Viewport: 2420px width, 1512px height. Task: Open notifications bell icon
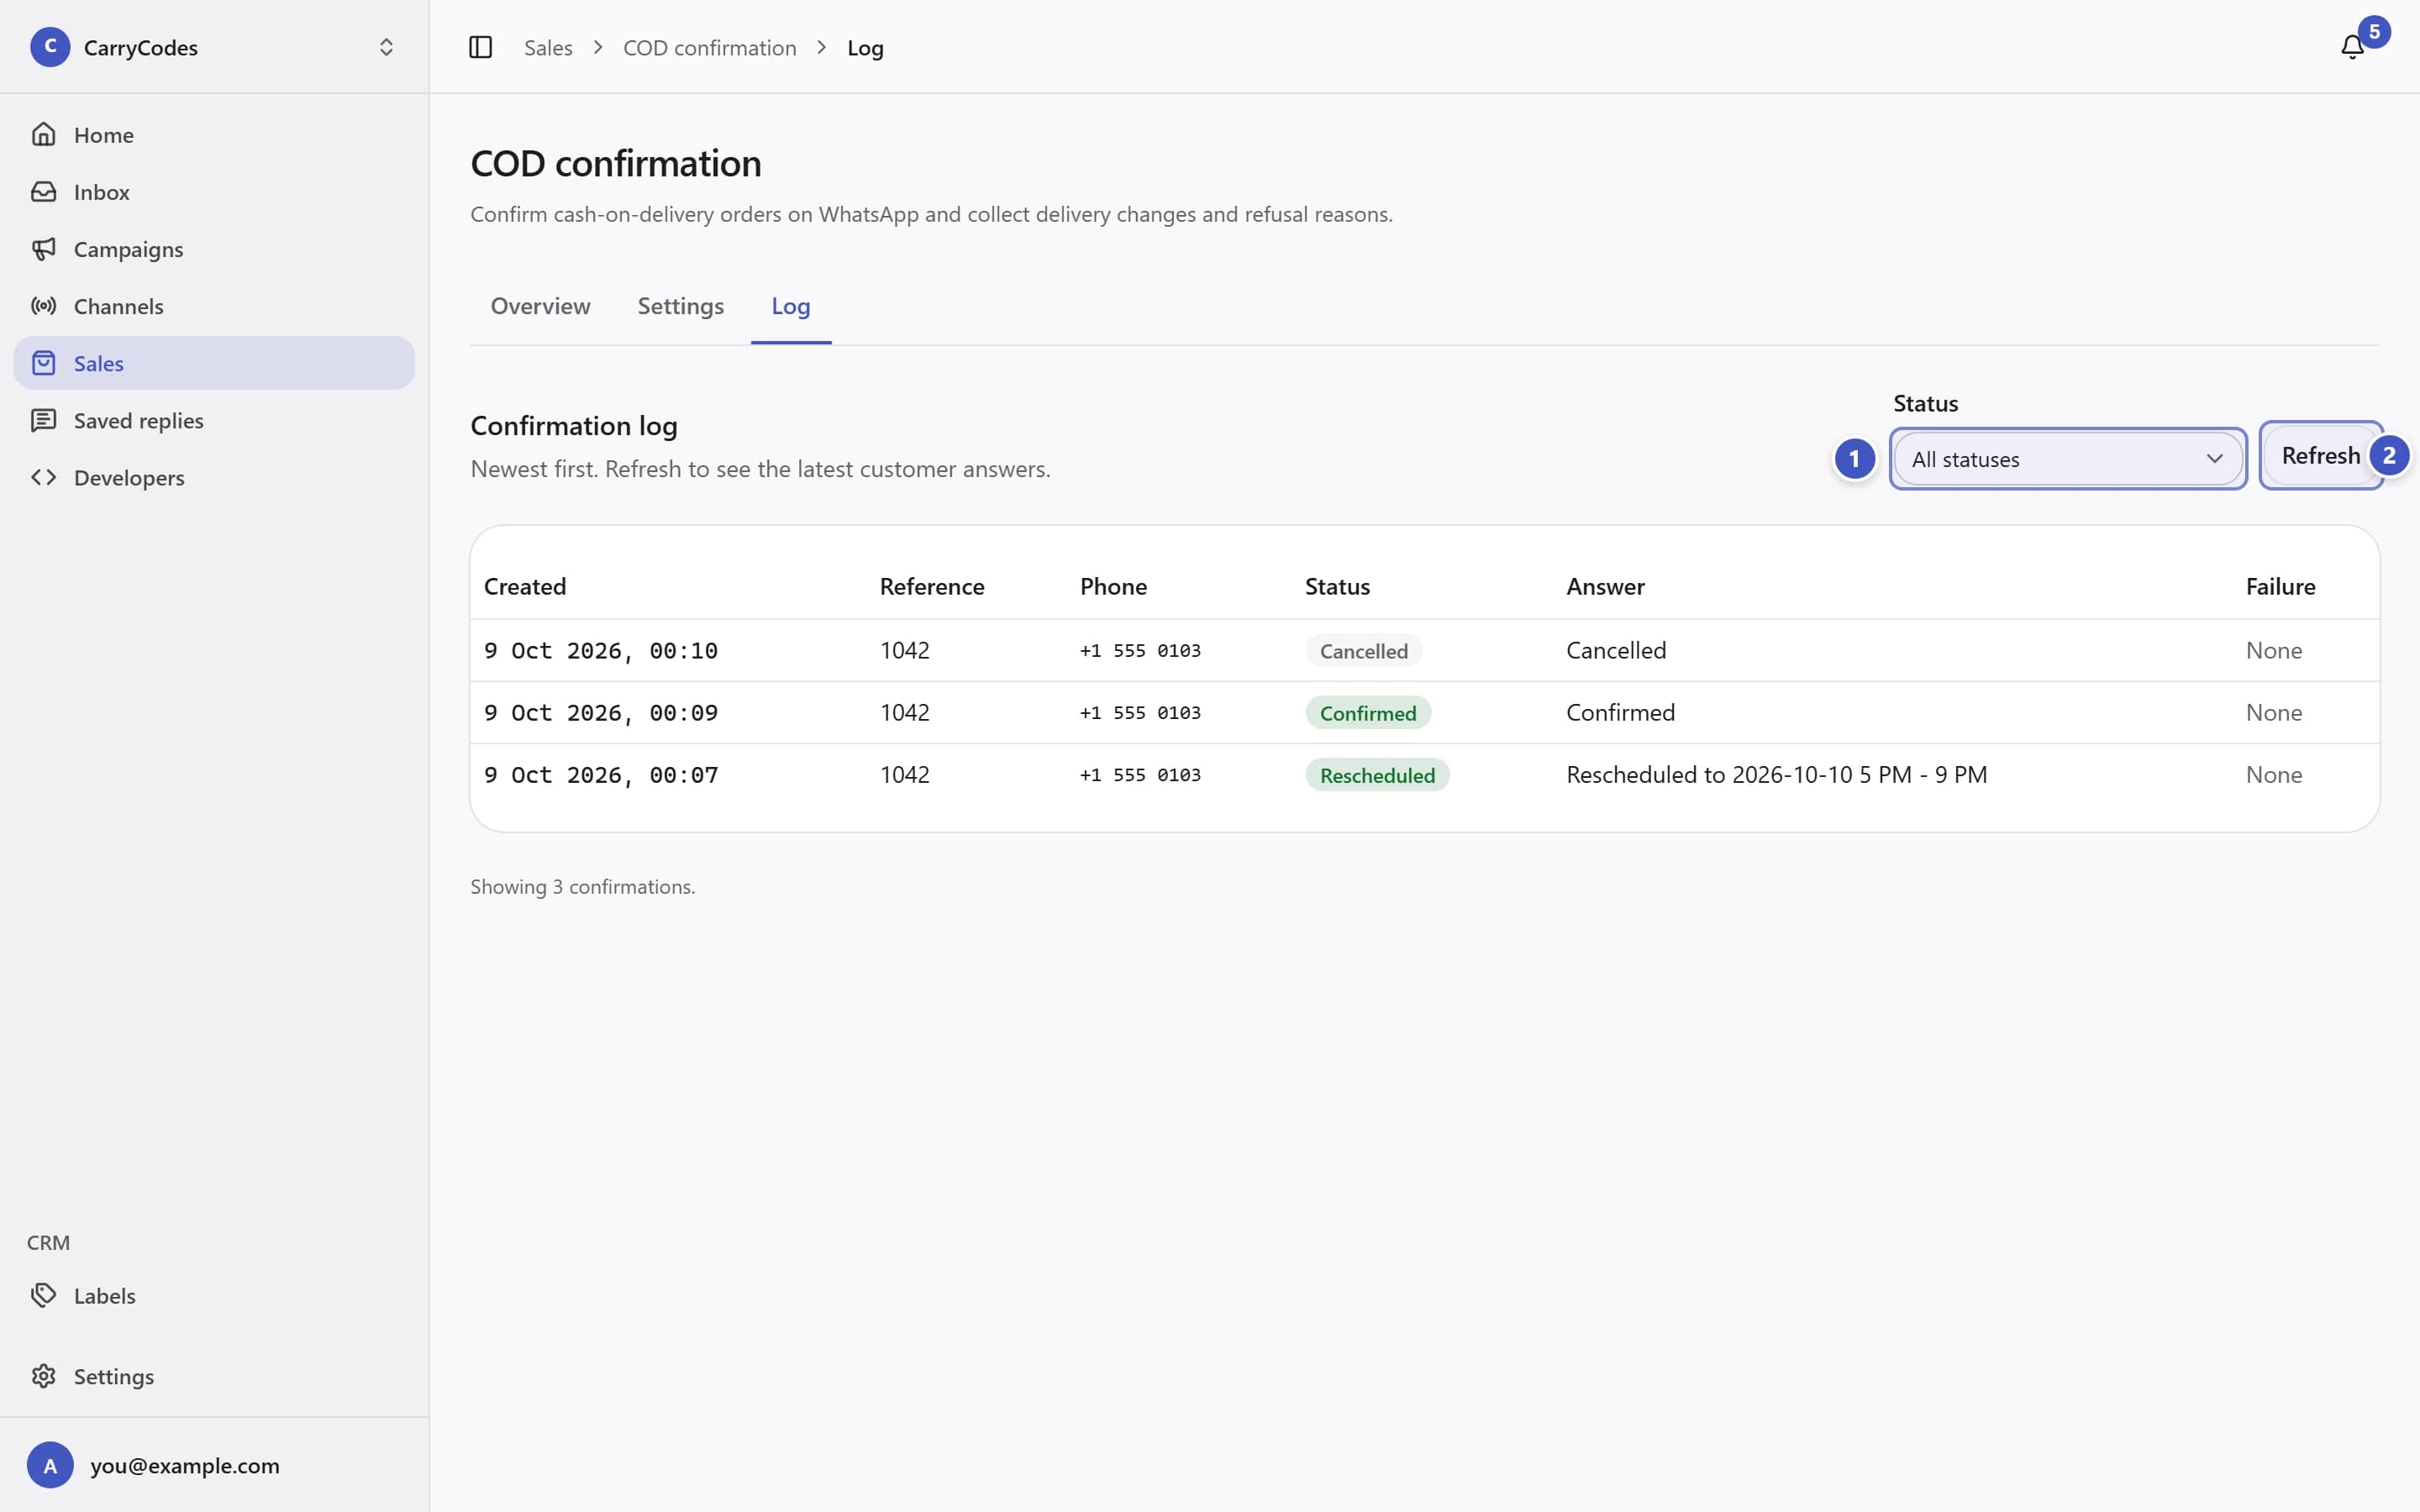pos(2352,47)
